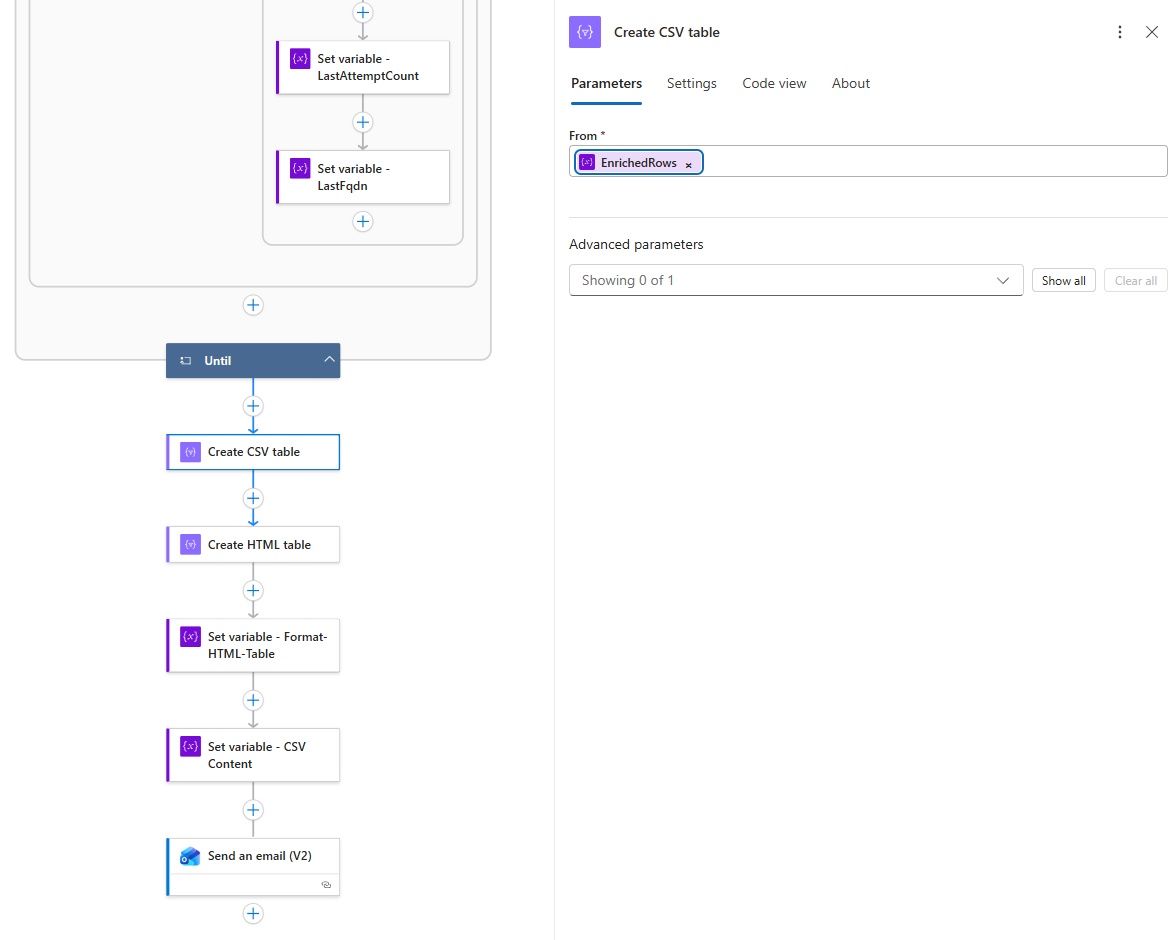This screenshot has width=1171, height=940.
Task: Click the Send an email (V2) Outlook icon
Action: point(190,856)
